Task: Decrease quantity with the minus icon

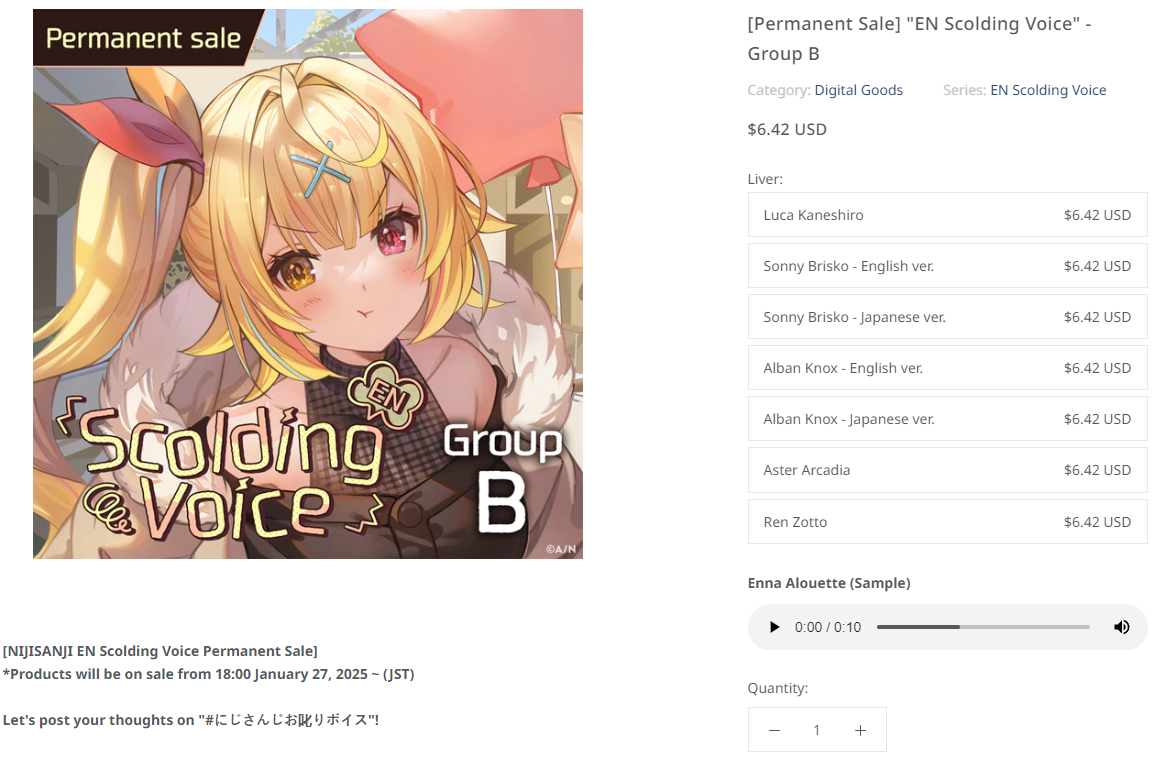Action: coord(774,730)
